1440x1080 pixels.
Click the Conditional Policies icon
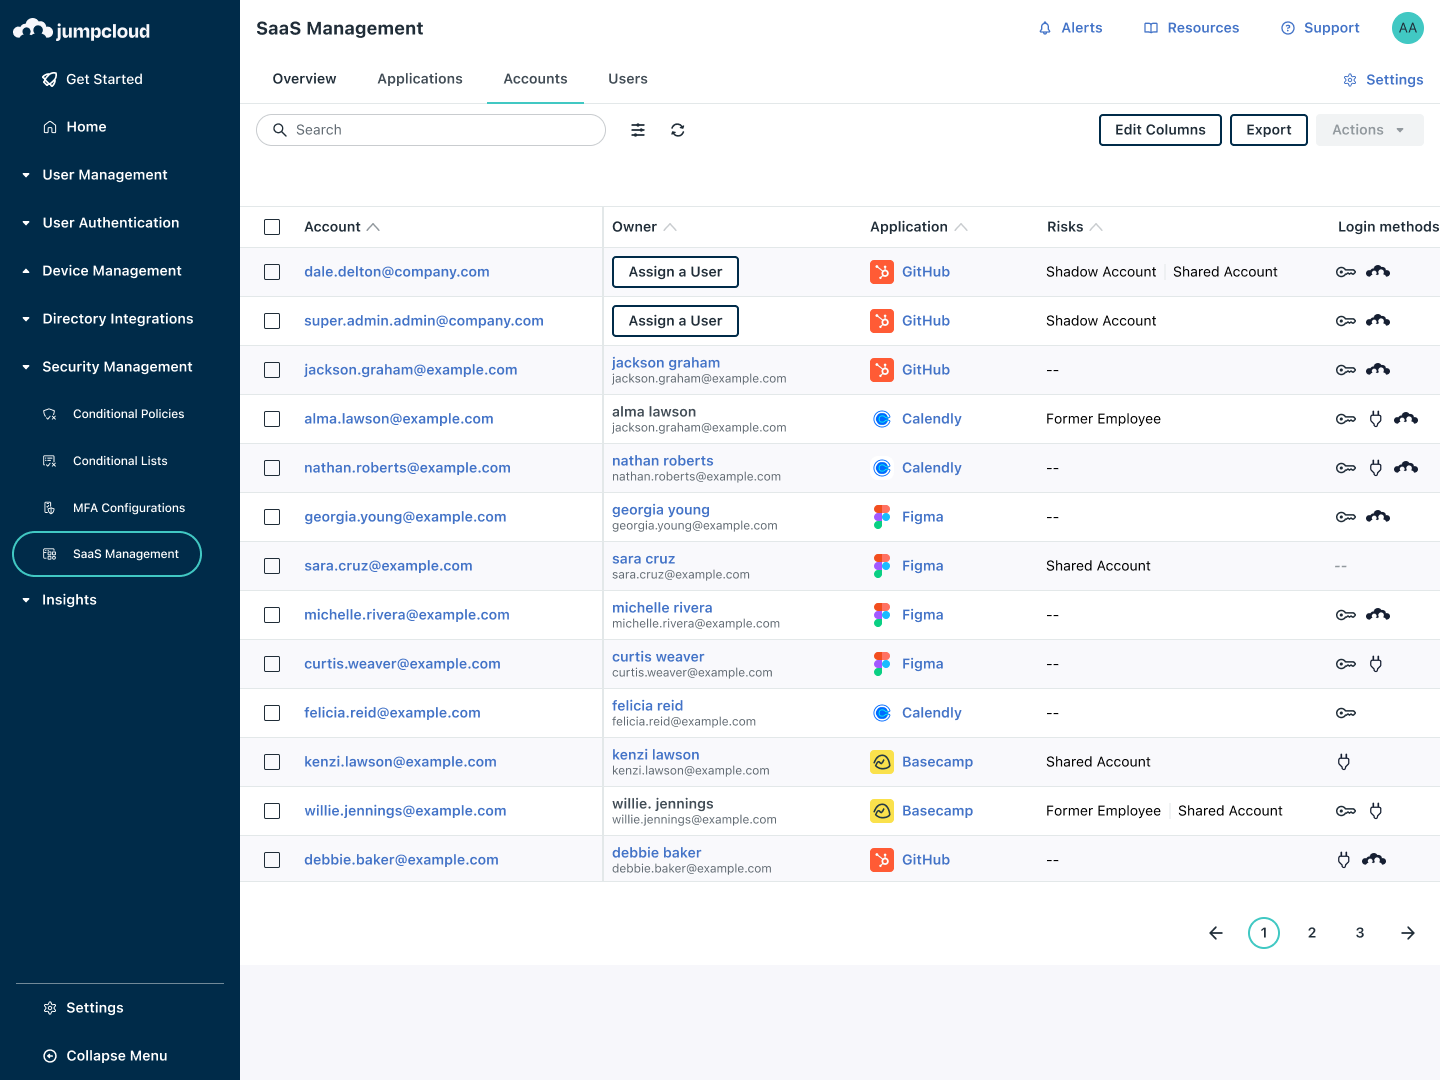(49, 414)
